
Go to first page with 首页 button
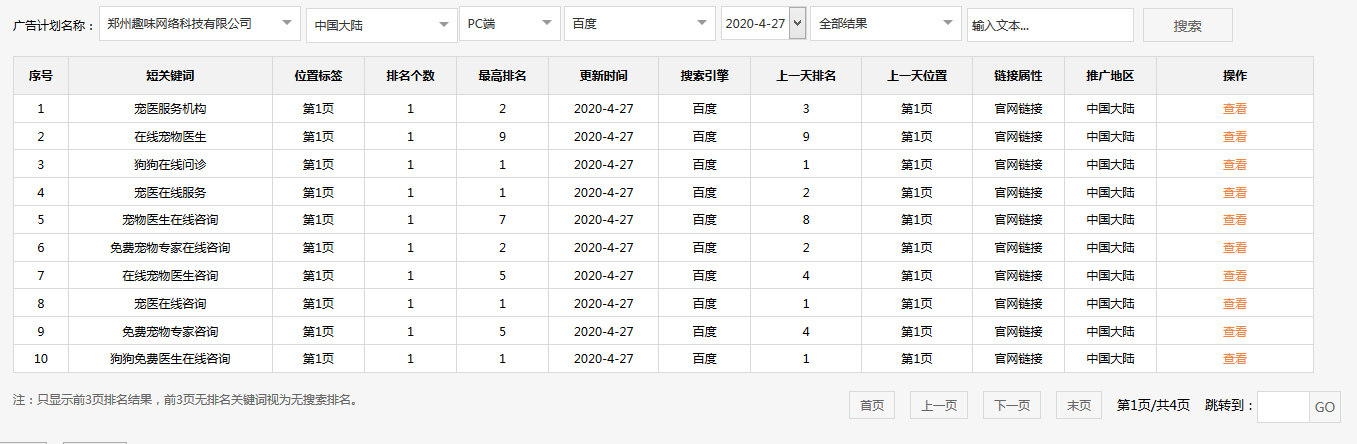[x=871, y=405]
